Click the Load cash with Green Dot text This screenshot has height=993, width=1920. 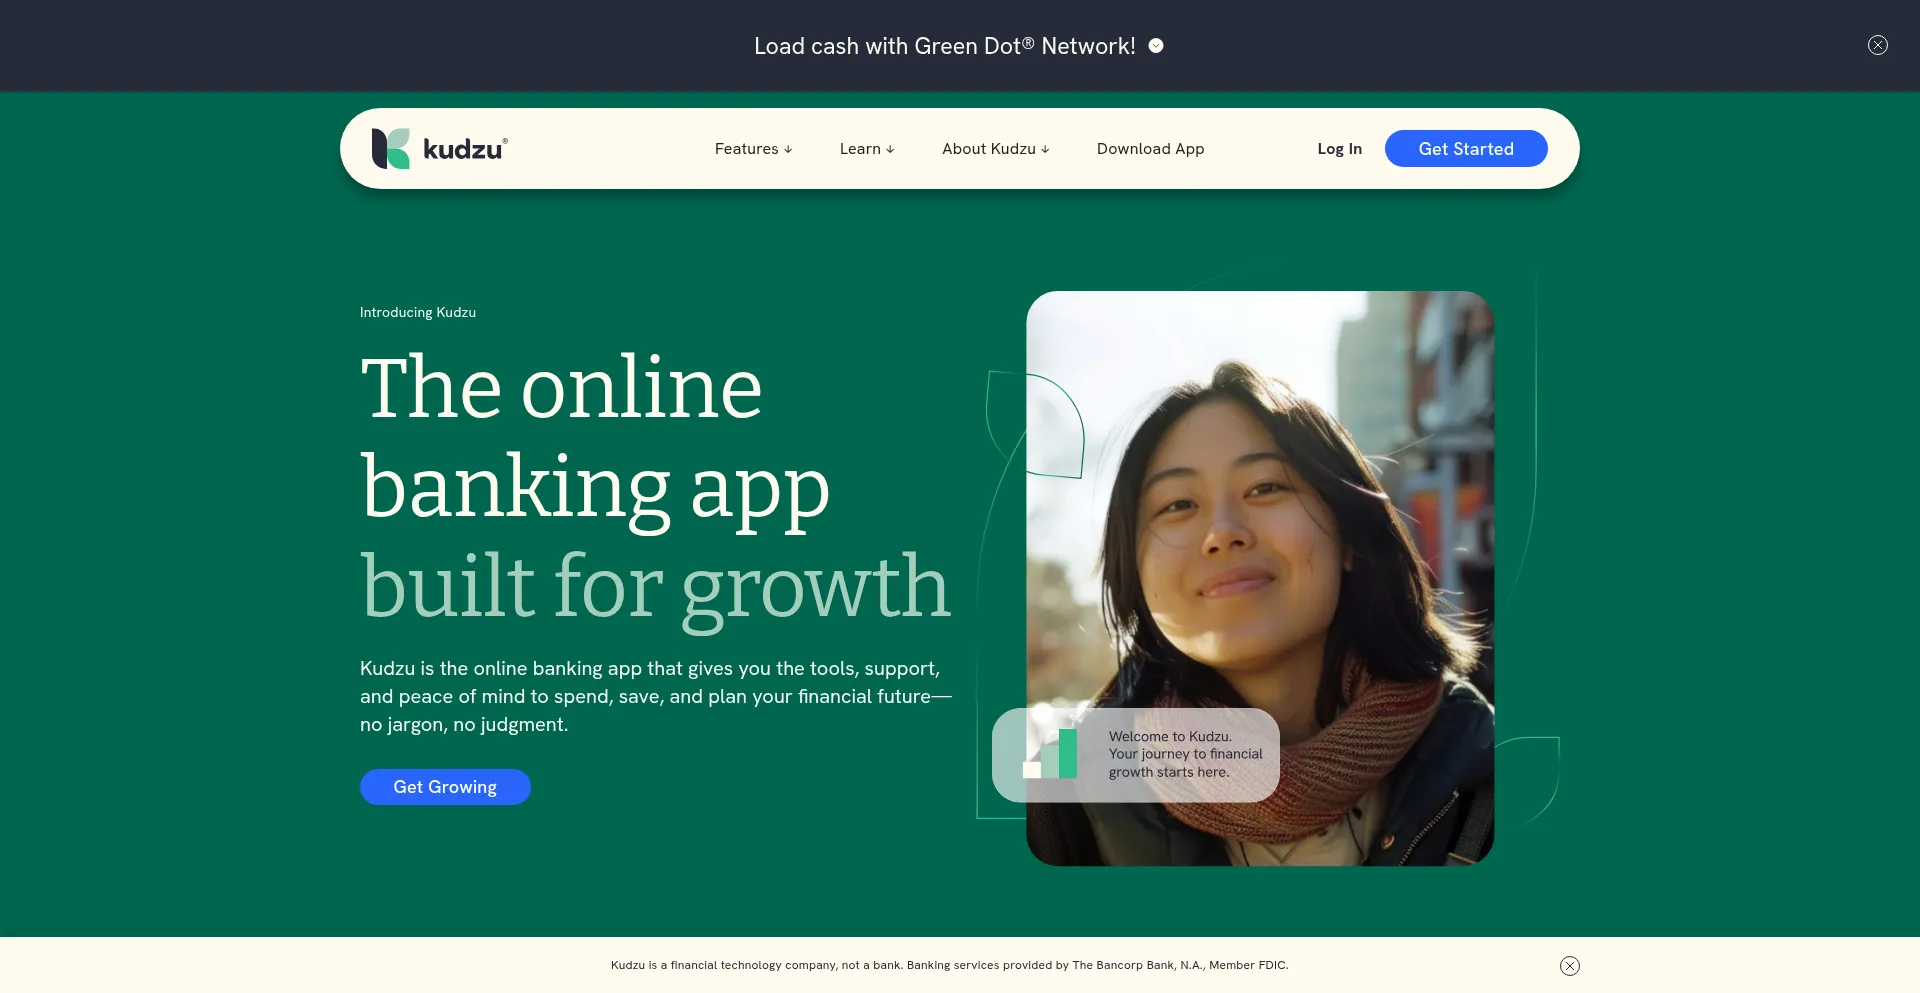[945, 46]
